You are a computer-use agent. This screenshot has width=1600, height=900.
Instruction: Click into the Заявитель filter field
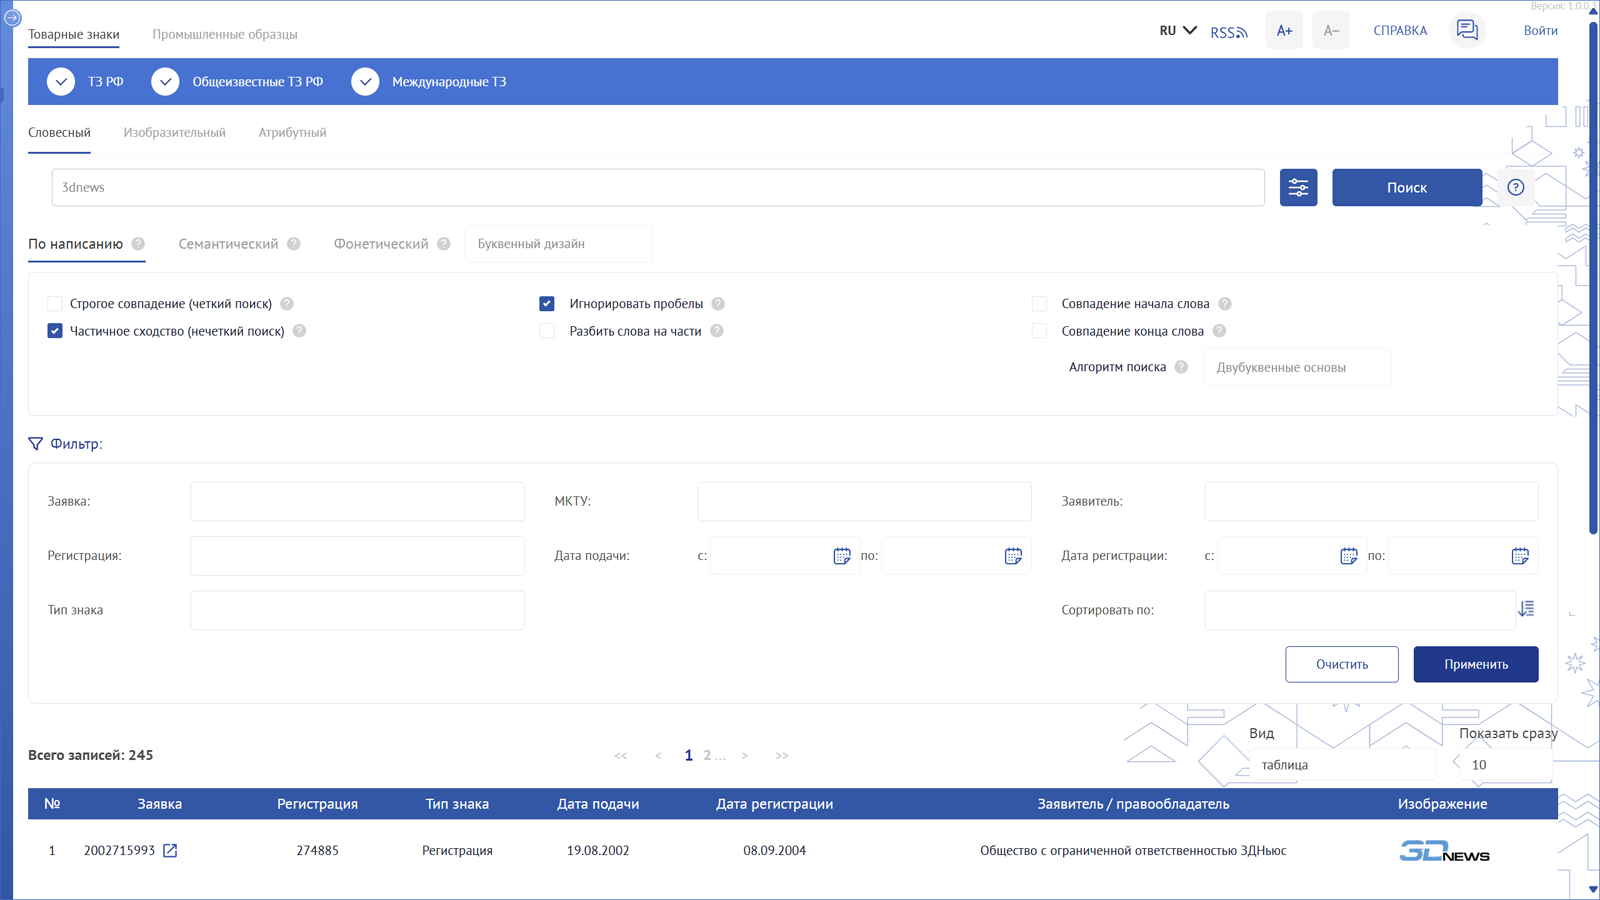coord(1370,502)
